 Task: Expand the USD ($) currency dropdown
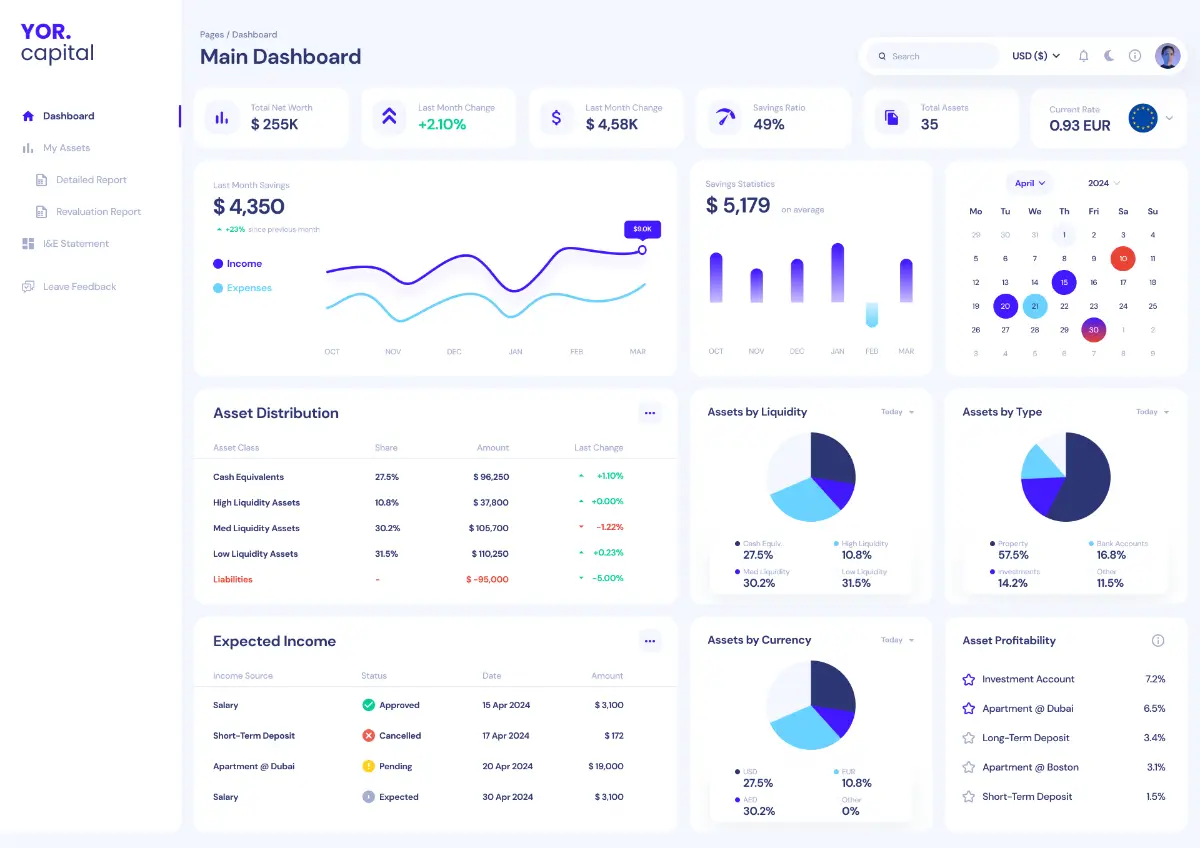(1036, 56)
